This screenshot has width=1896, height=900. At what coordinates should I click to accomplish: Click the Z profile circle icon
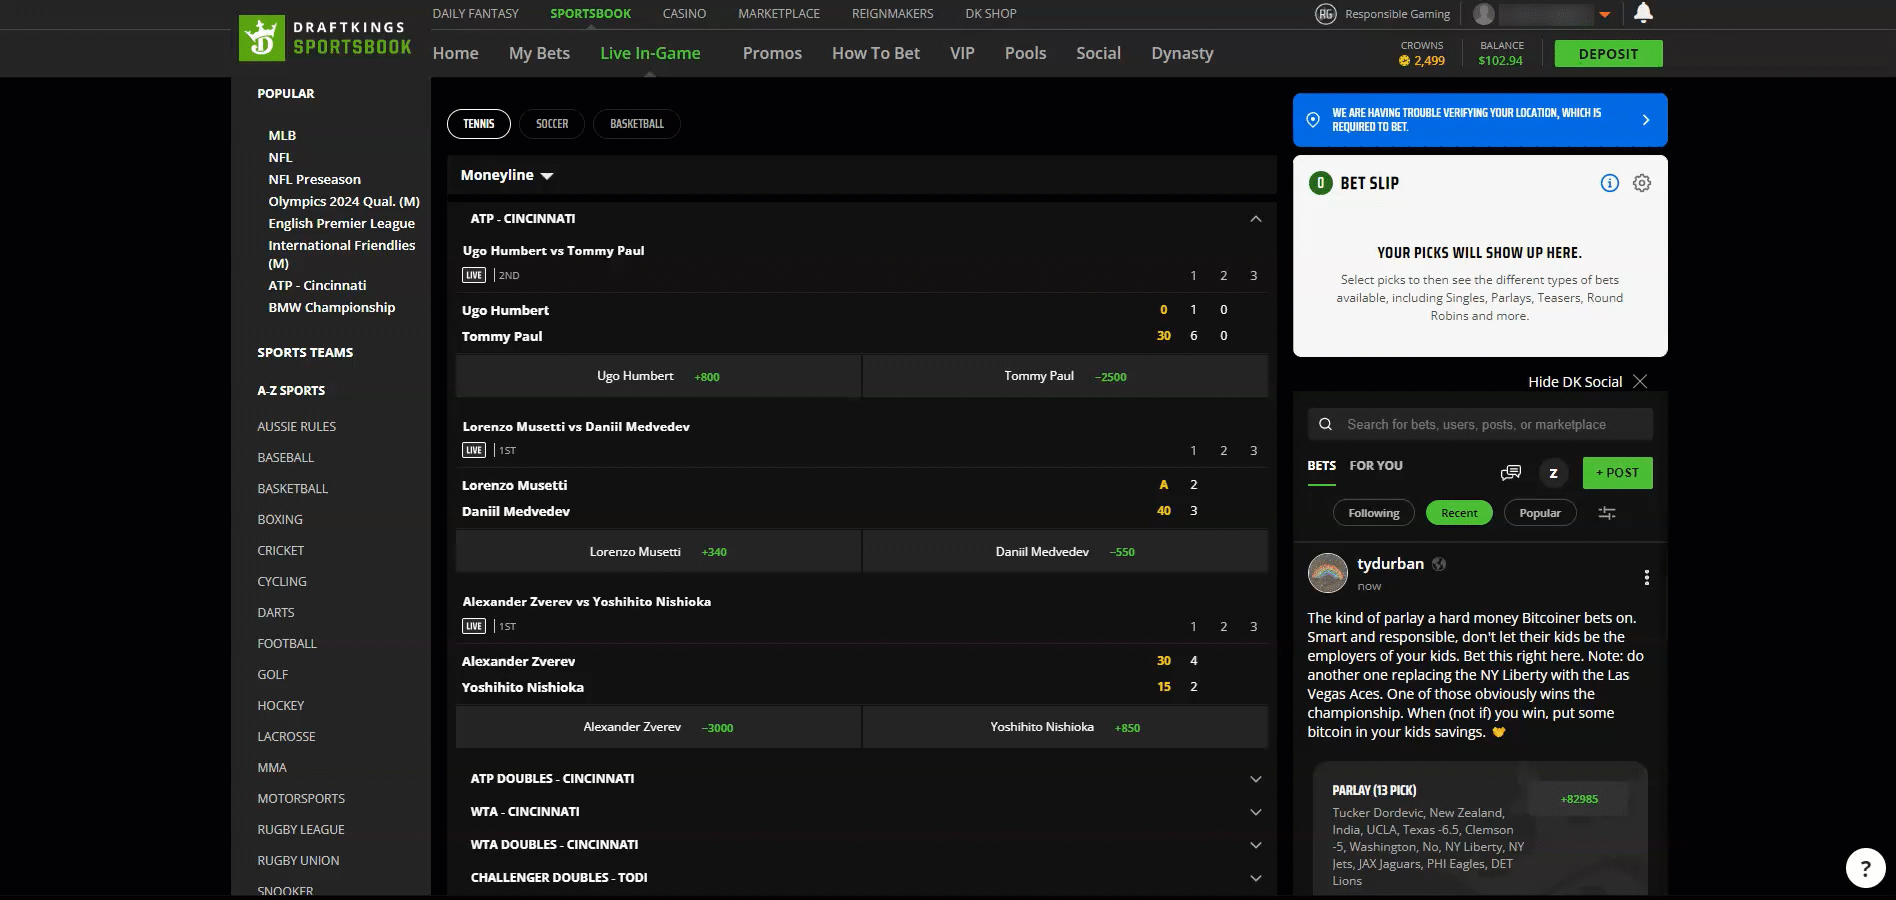click(x=1553, y=473)
